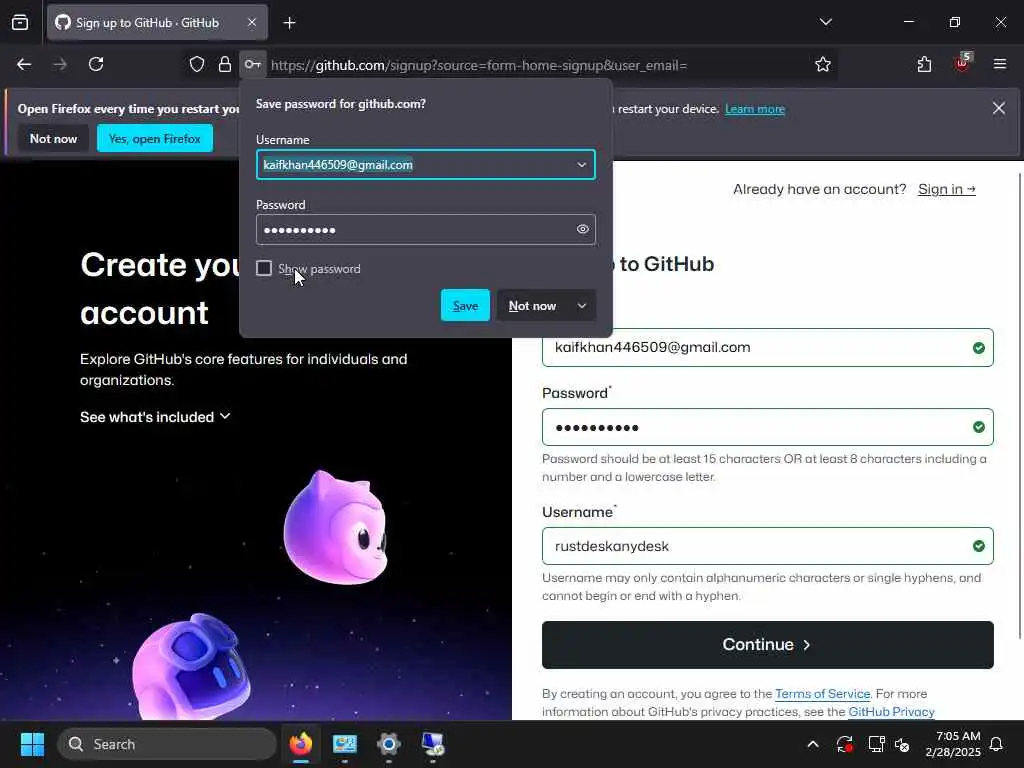Expand the Not now options dropdown arrow

tap(581, 306)
